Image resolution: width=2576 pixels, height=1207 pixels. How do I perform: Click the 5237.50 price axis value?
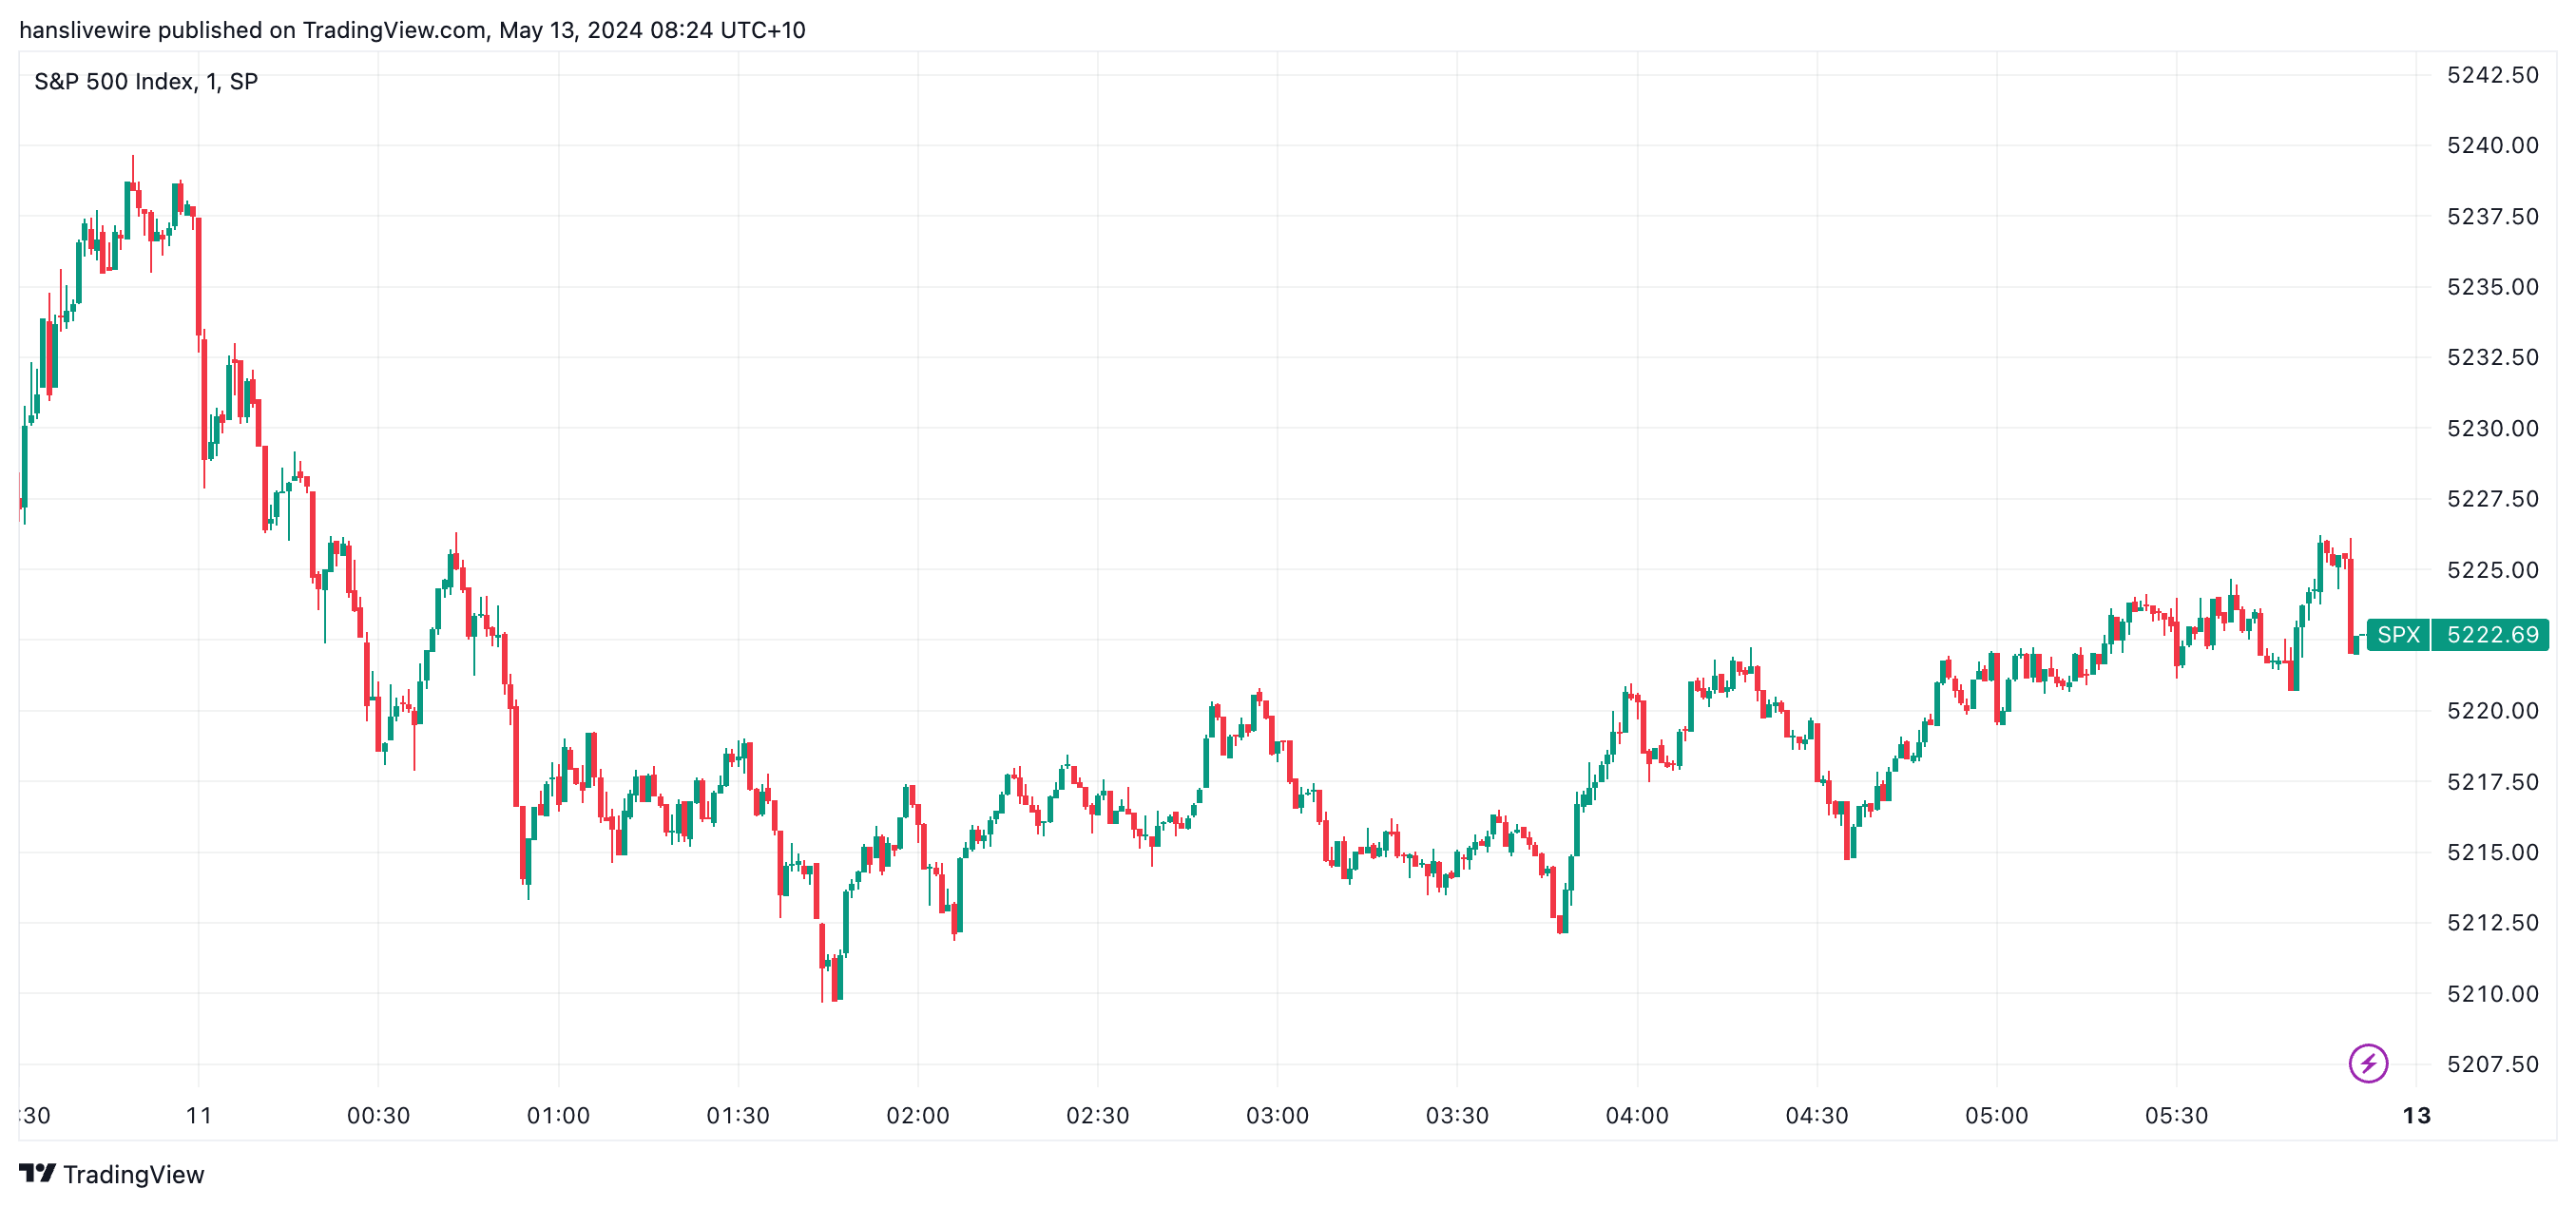click(x=2492, y=216)
